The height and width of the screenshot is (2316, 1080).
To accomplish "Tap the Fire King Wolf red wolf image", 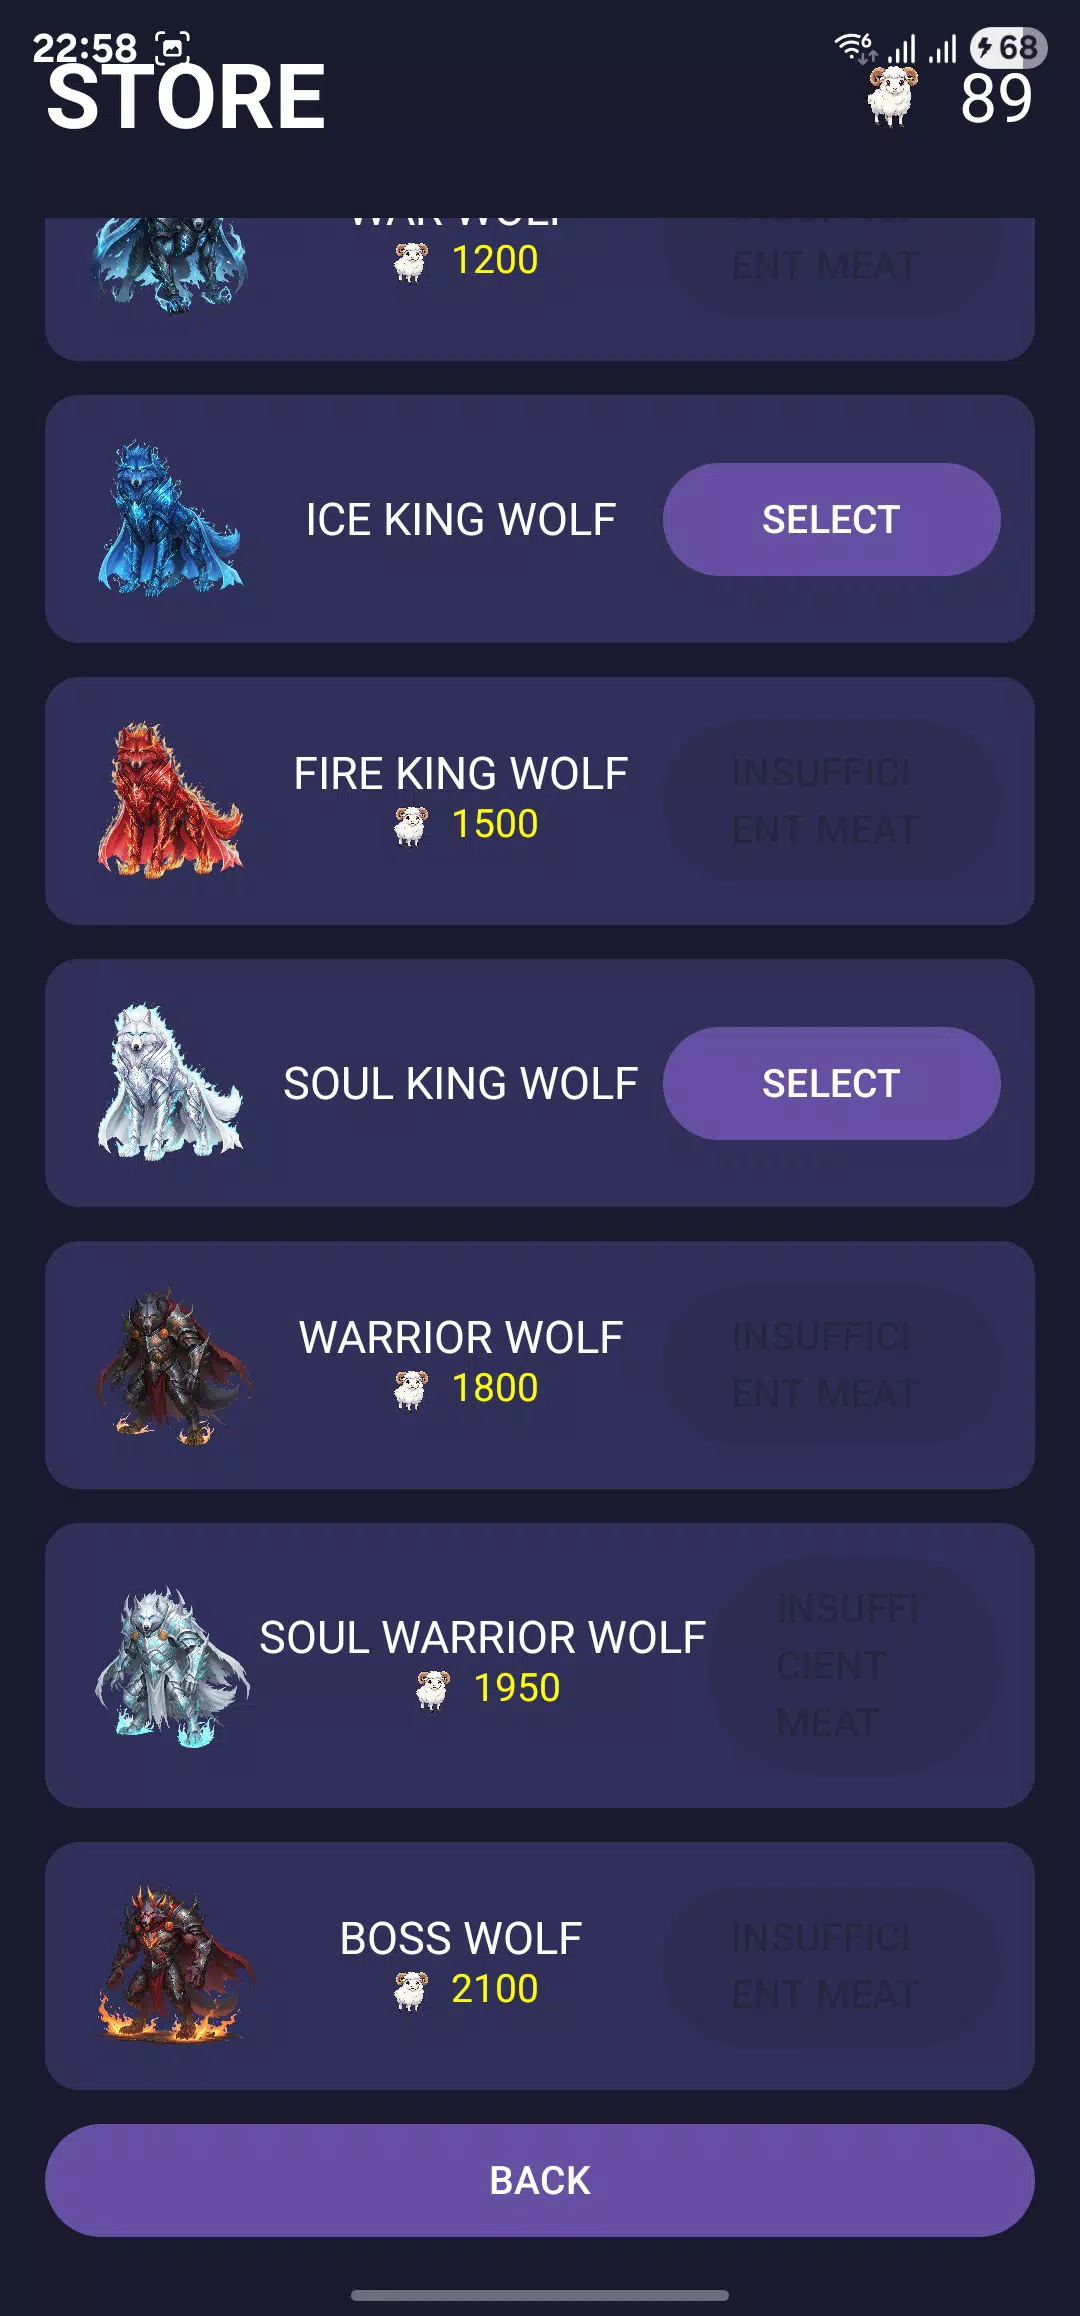I will (x=170, y=801).
